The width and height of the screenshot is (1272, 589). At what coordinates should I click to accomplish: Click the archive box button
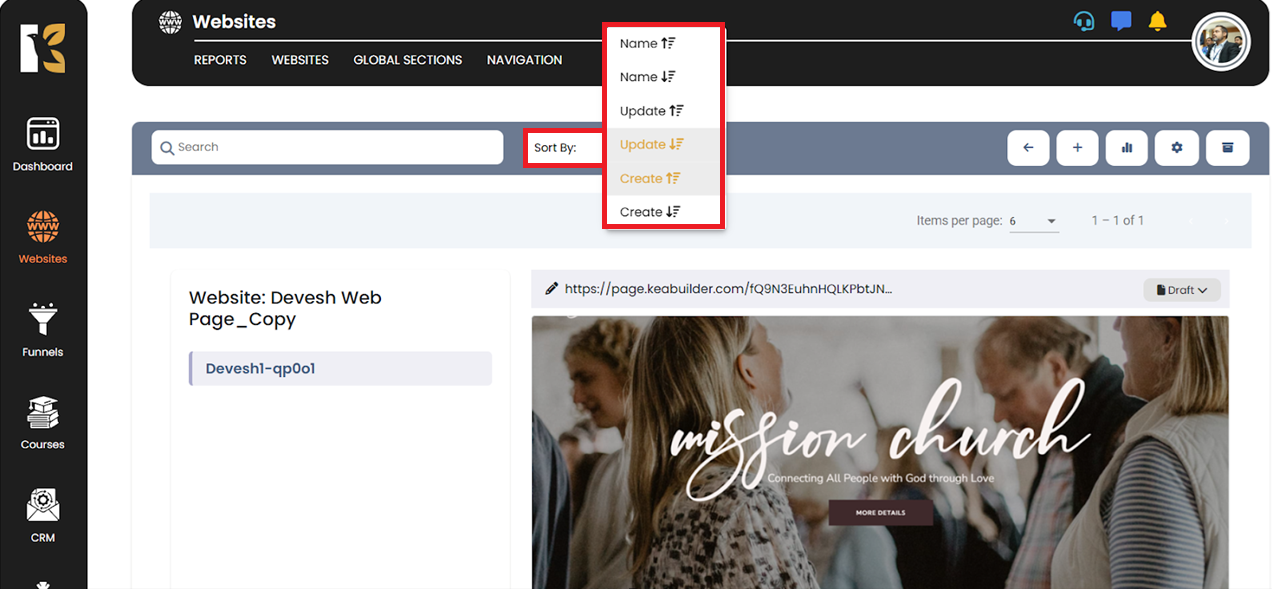1227,148
